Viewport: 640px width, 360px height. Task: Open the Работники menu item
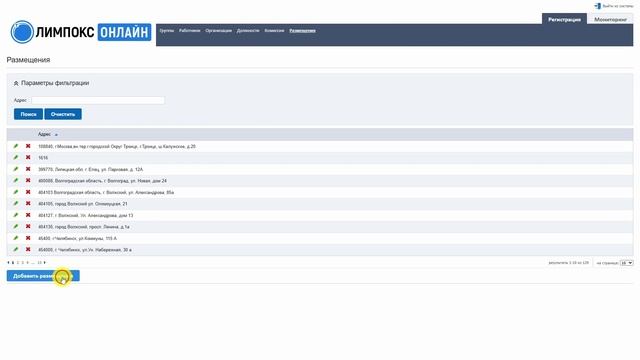(x=190, y=31)
